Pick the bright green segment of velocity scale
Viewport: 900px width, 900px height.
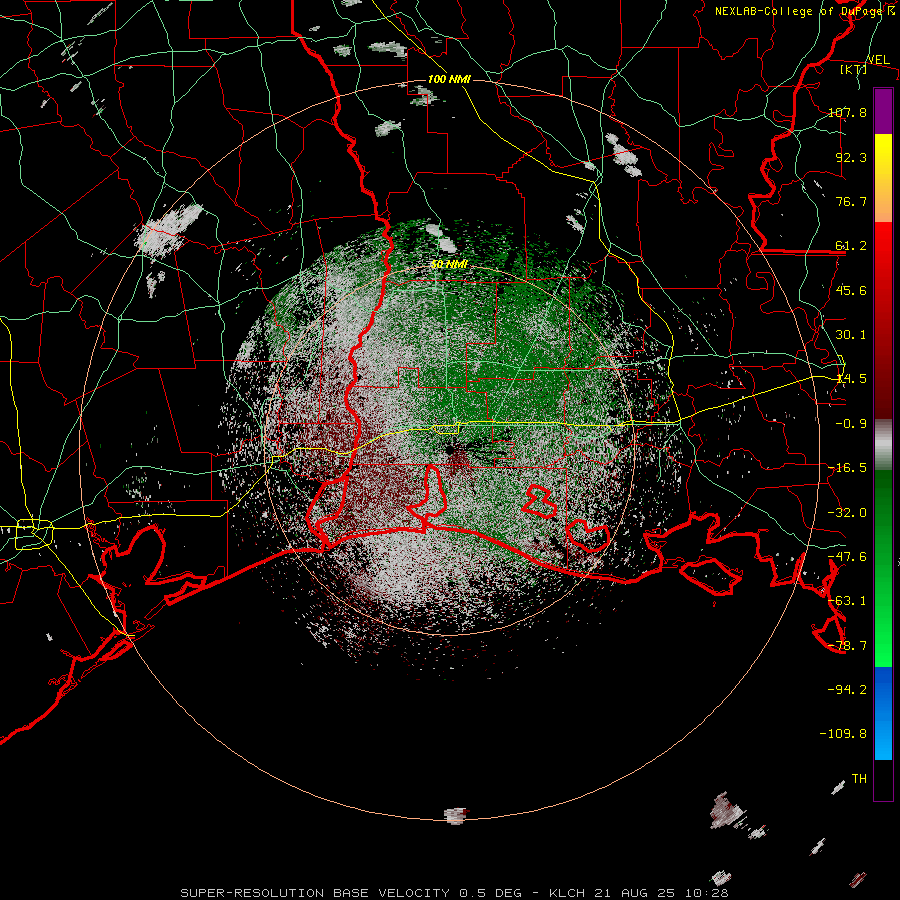point(883,568)
